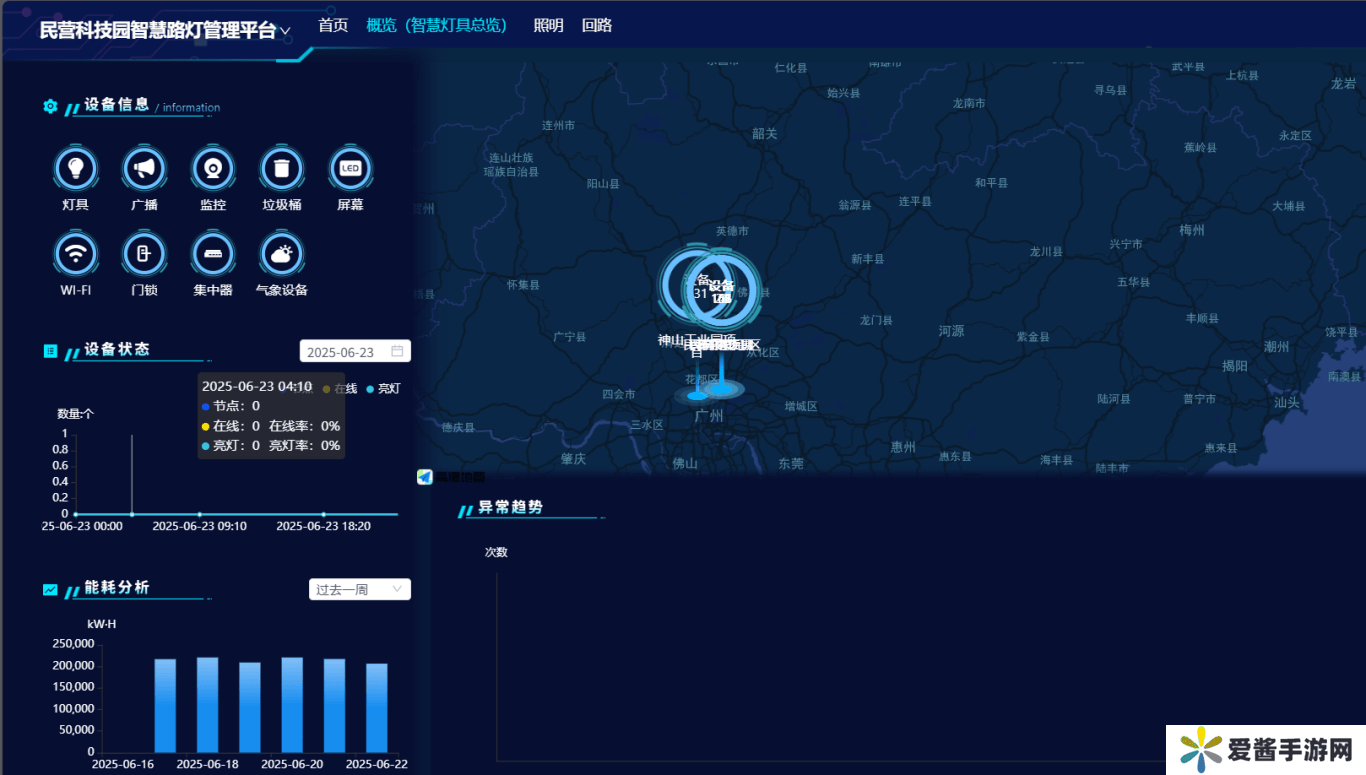
Task: Click the 门锁 (door lock) device icon
Action: pyautogui.click(x=144, y=254)
